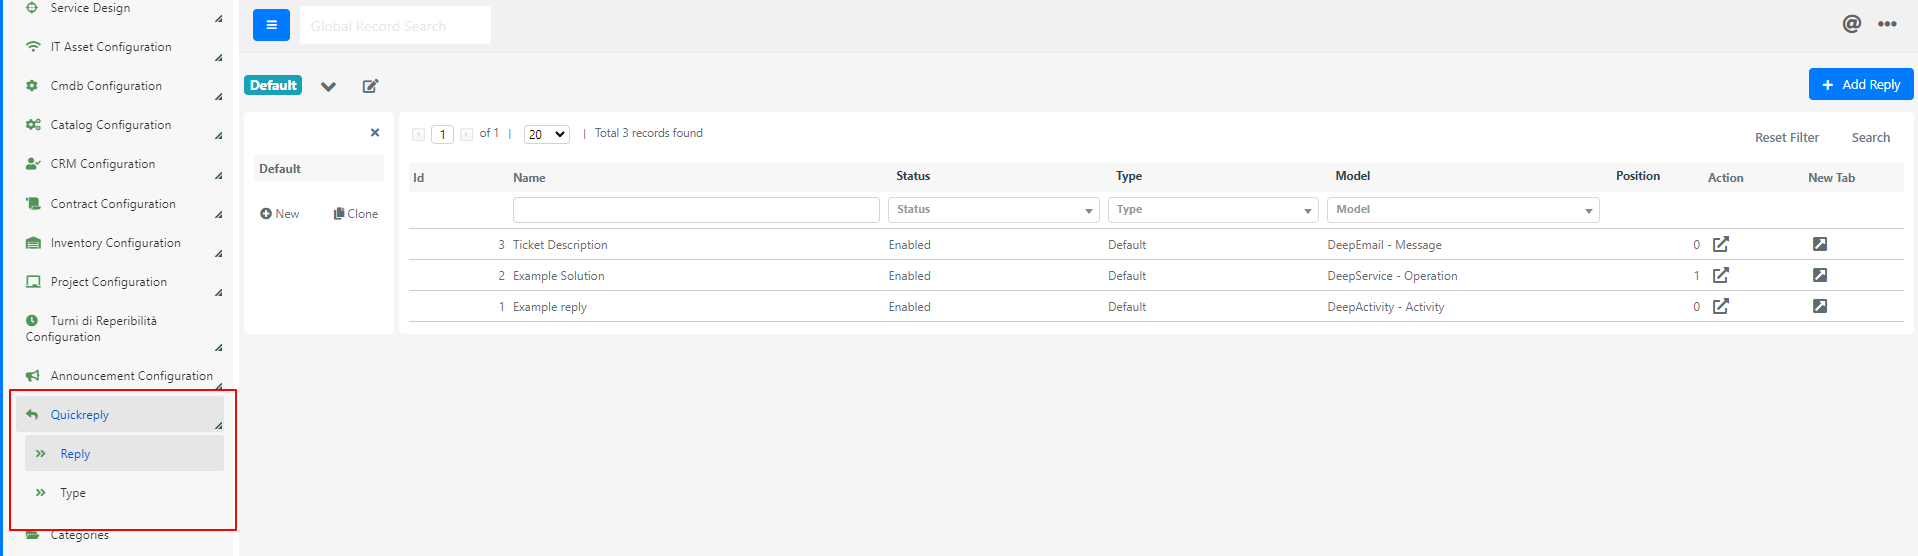Image resolution: width=1918 pixels, height=556 pixels.
Task: Click the Cmdb gear icon
Action: coord(32,86)
